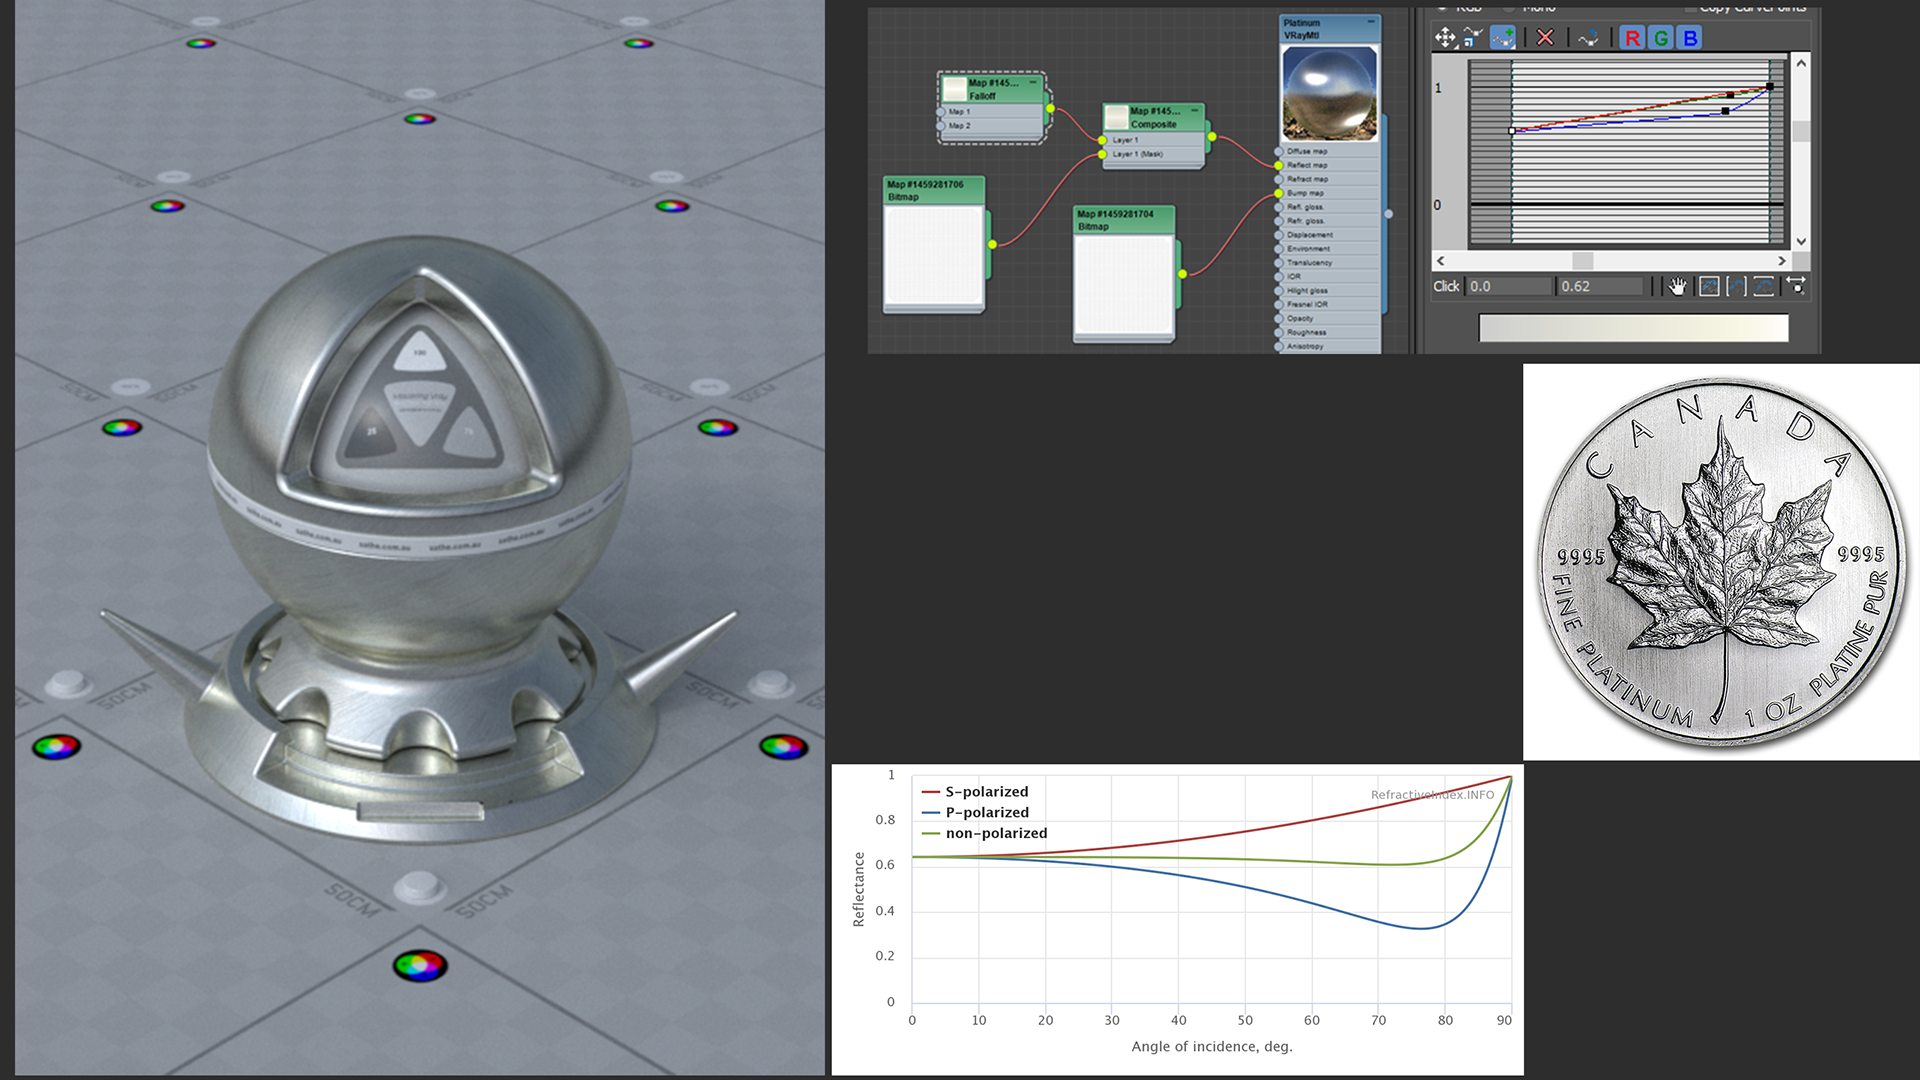Collapse the Composite node with minus button
This screenshot has width=1920, height=1080.
click(1194, 110)
